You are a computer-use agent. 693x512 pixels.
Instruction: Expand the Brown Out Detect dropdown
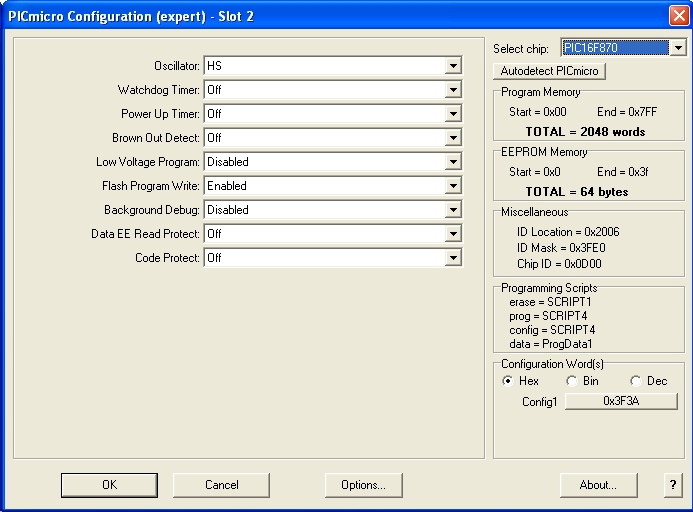(x=333, y=138)
